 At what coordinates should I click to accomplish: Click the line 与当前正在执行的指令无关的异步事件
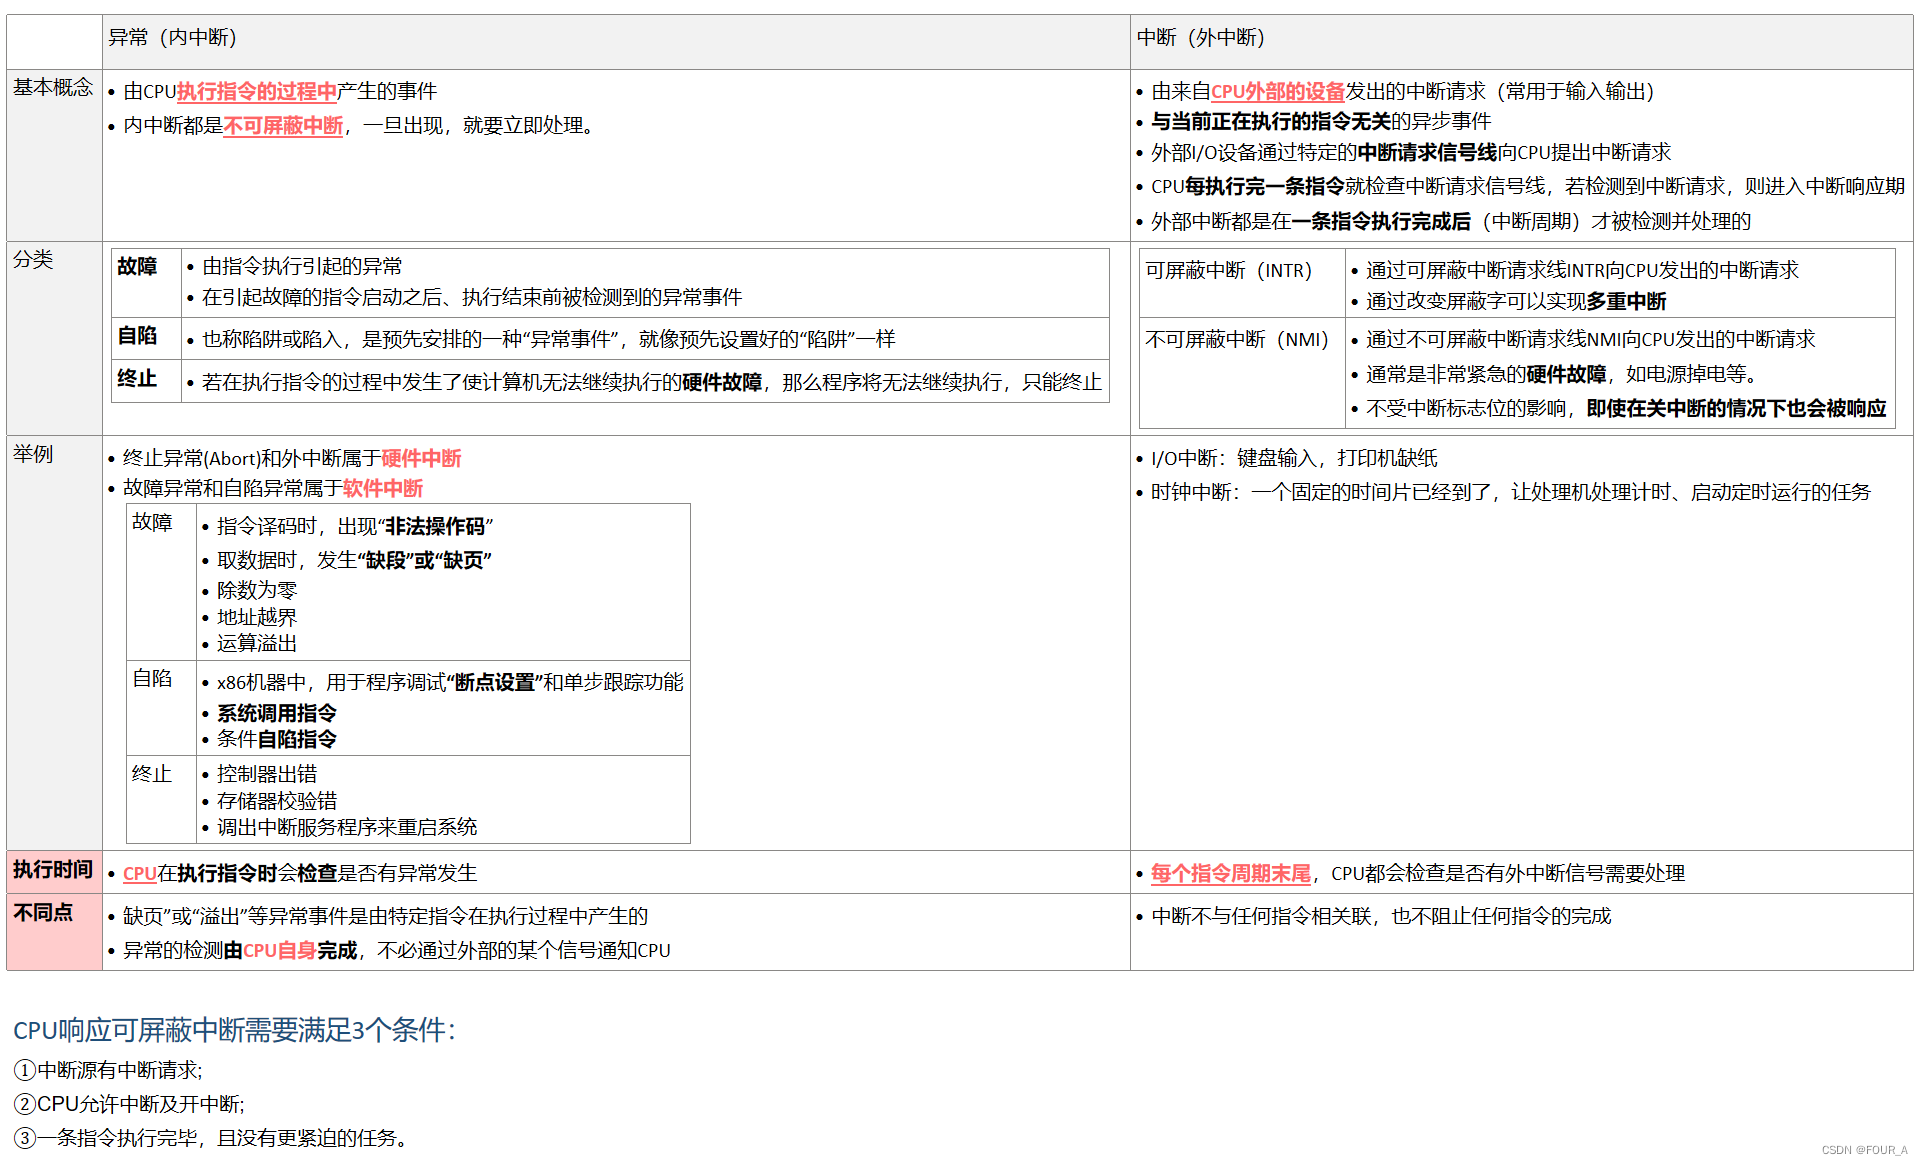click(x=1321, y=122)
